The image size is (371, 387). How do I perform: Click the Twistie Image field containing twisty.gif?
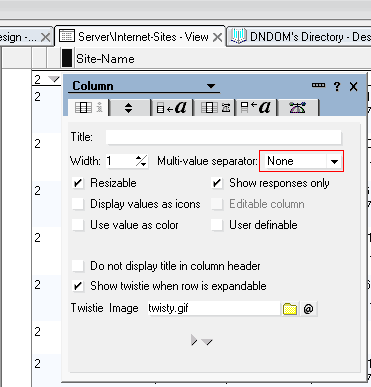tap(213, 308)
